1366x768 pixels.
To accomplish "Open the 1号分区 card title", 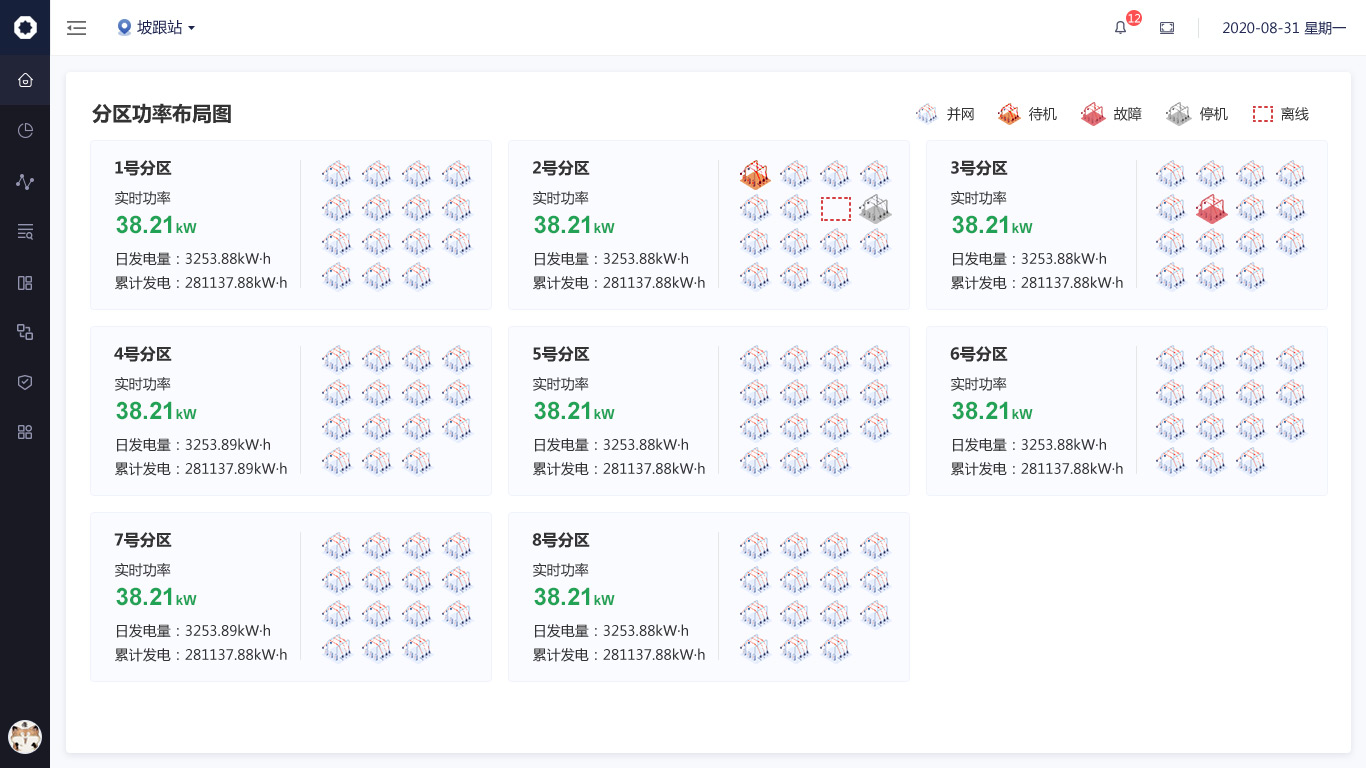I will [143, 168].
